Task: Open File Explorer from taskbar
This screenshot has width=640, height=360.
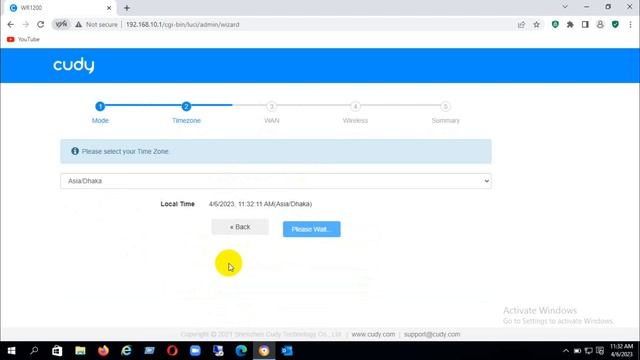Action: [80, 351]
